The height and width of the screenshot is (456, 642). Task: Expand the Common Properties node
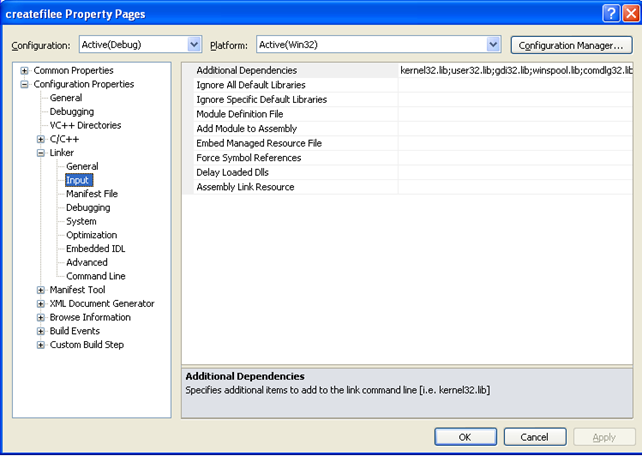tap(24, 71)
